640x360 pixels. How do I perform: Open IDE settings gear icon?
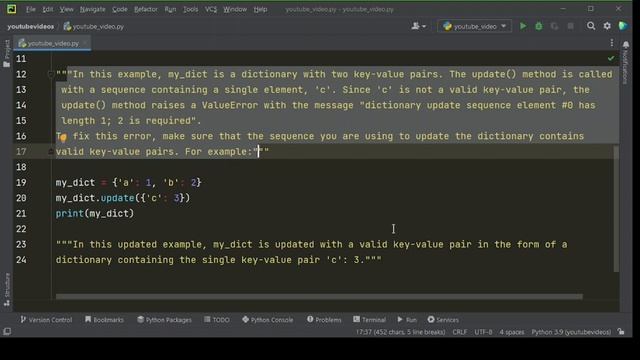pos(607,26)
